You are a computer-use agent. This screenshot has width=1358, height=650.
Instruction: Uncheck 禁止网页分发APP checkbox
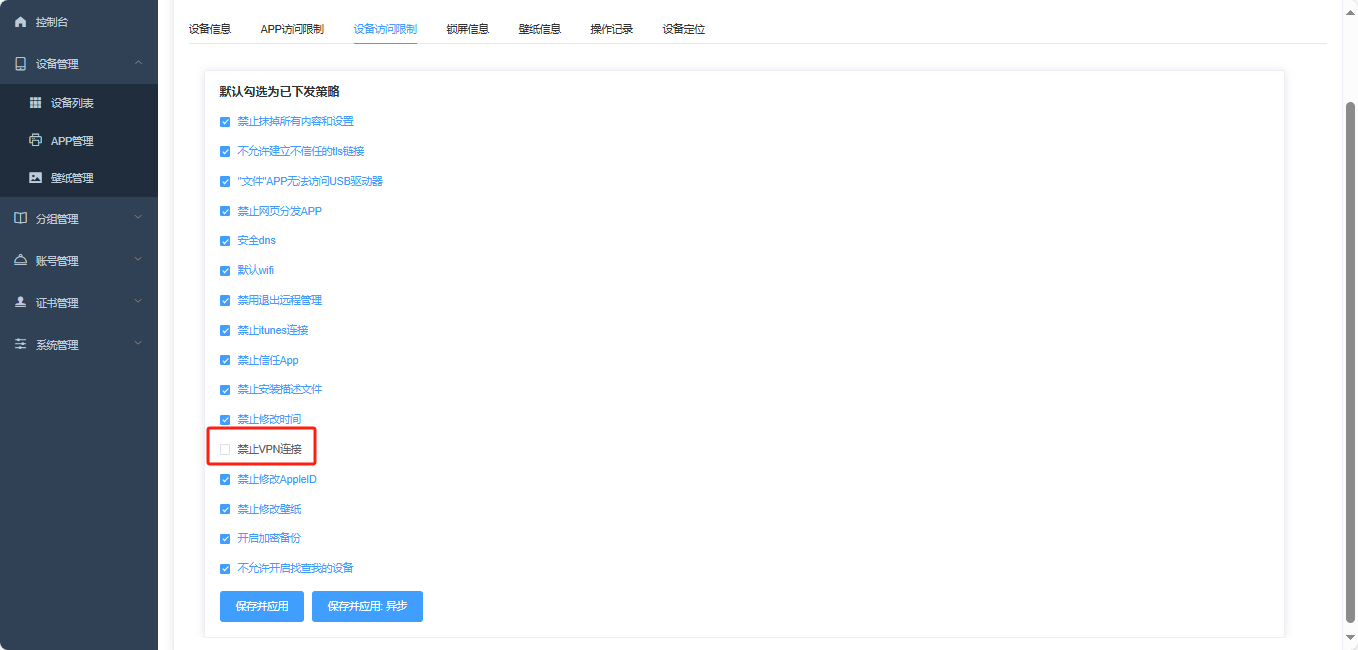[x=225, y=212]
